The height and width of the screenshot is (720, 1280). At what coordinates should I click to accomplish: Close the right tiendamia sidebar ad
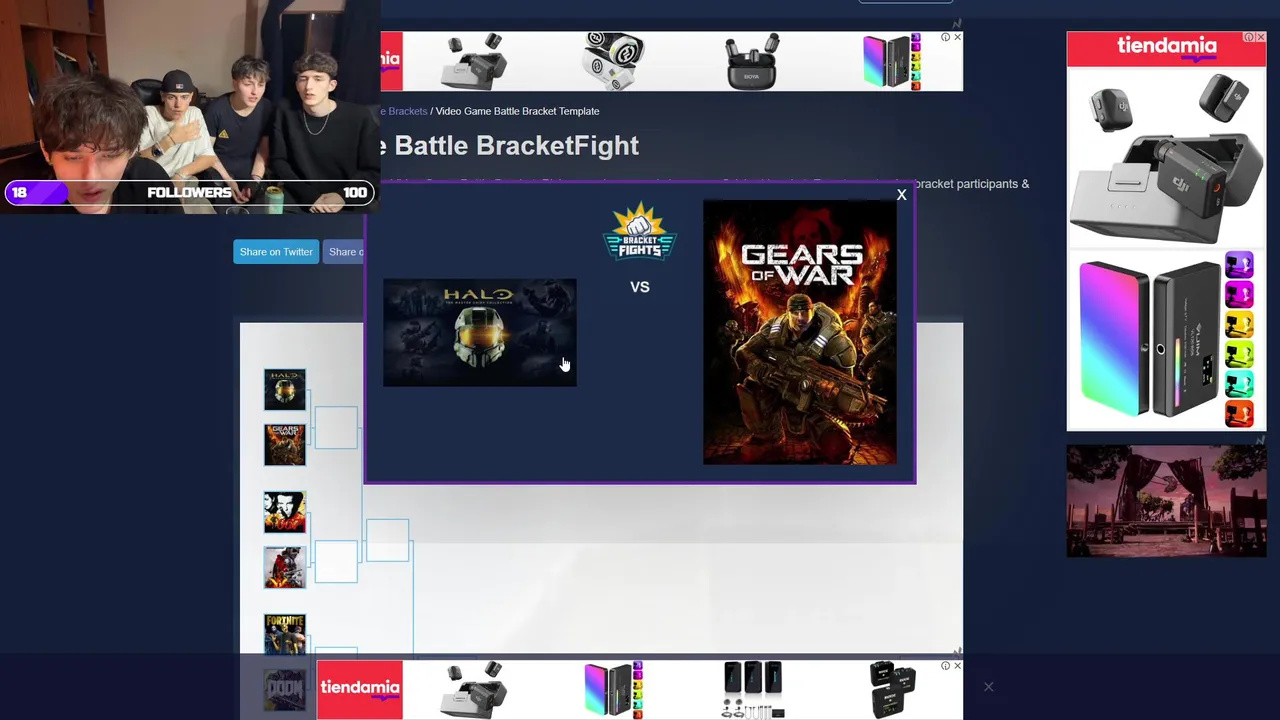tap(1260, 37)
